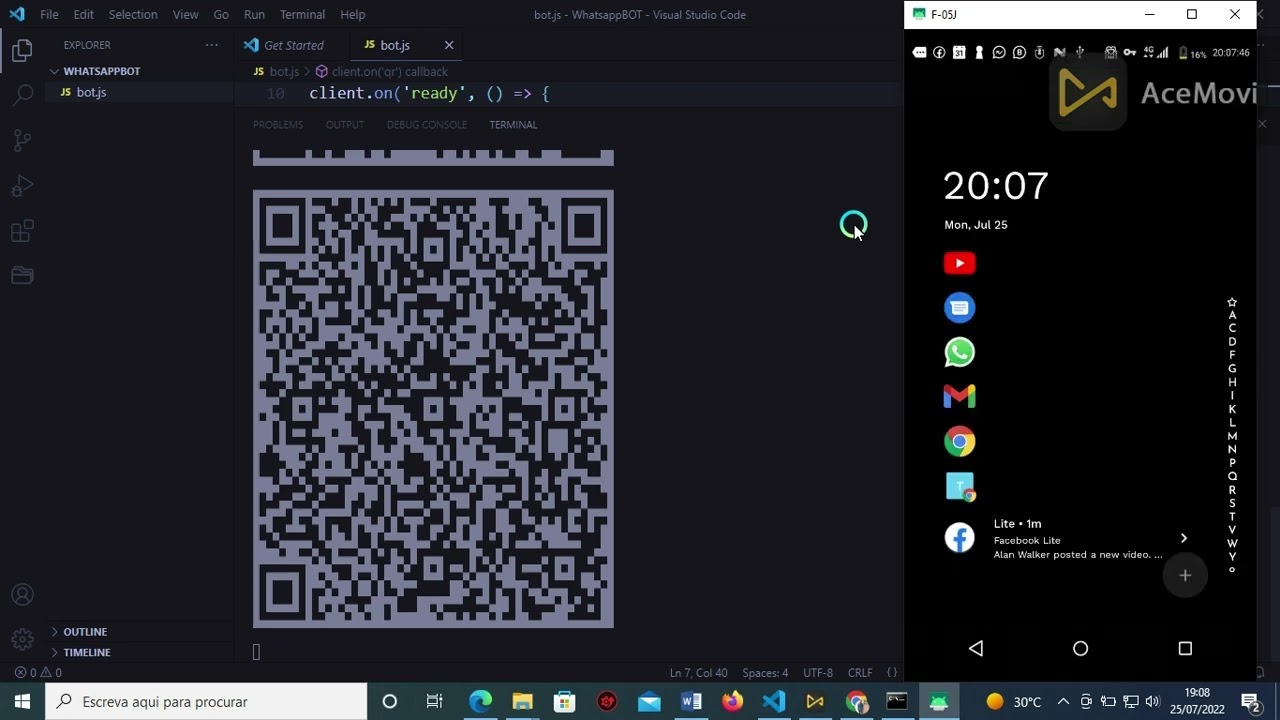Open the Run and Debug view
The height and width of the screenshot is (720, 1280).
coord(22,186)
